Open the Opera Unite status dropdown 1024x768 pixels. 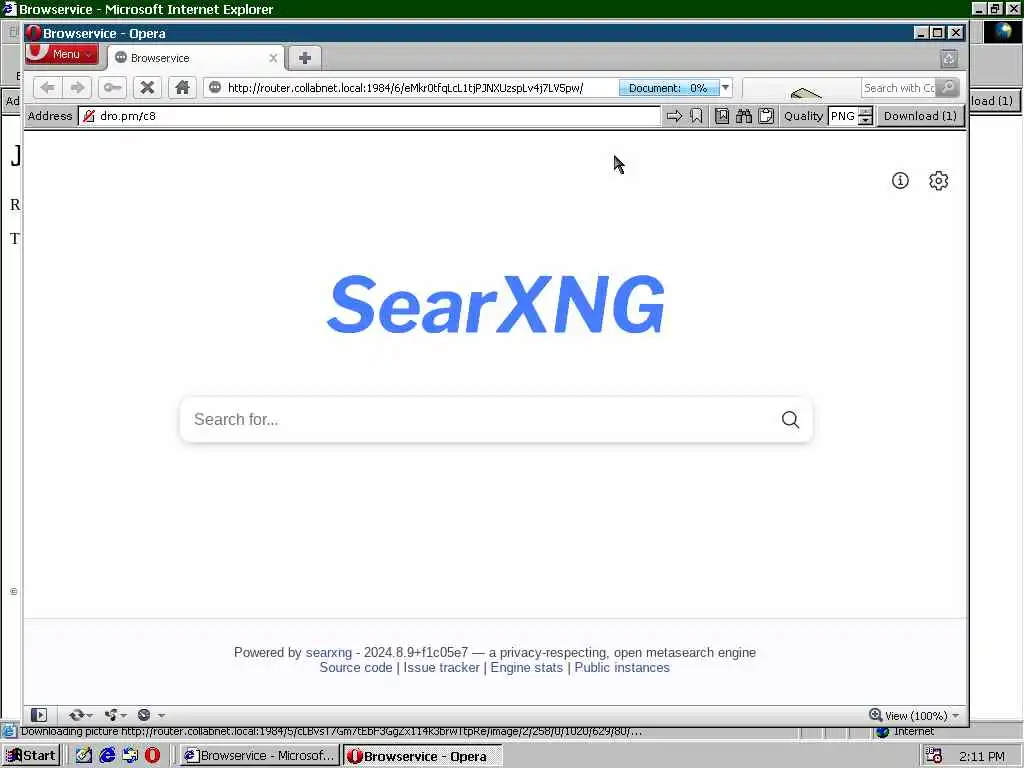tap(116, 715)
